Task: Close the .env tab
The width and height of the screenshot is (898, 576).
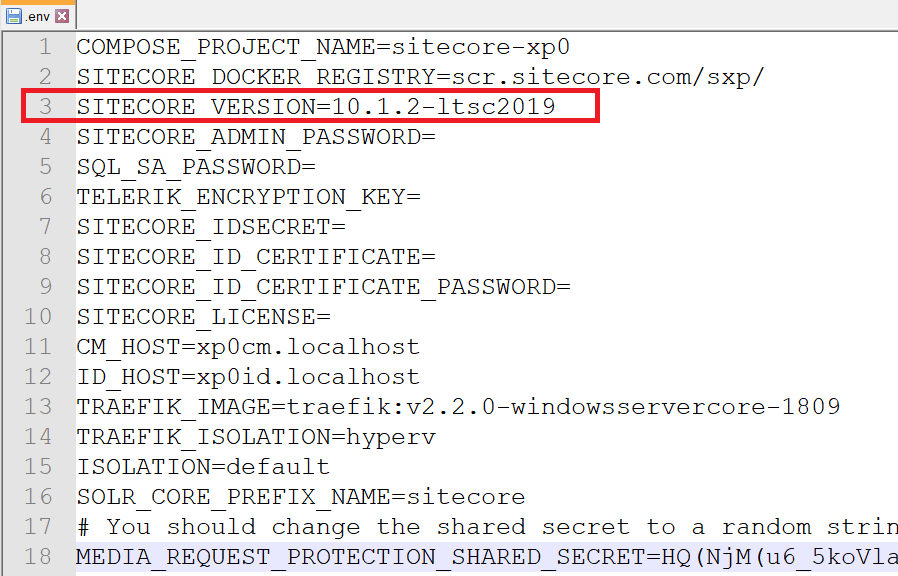Action: pyautogui.click(x=63, y=16)
